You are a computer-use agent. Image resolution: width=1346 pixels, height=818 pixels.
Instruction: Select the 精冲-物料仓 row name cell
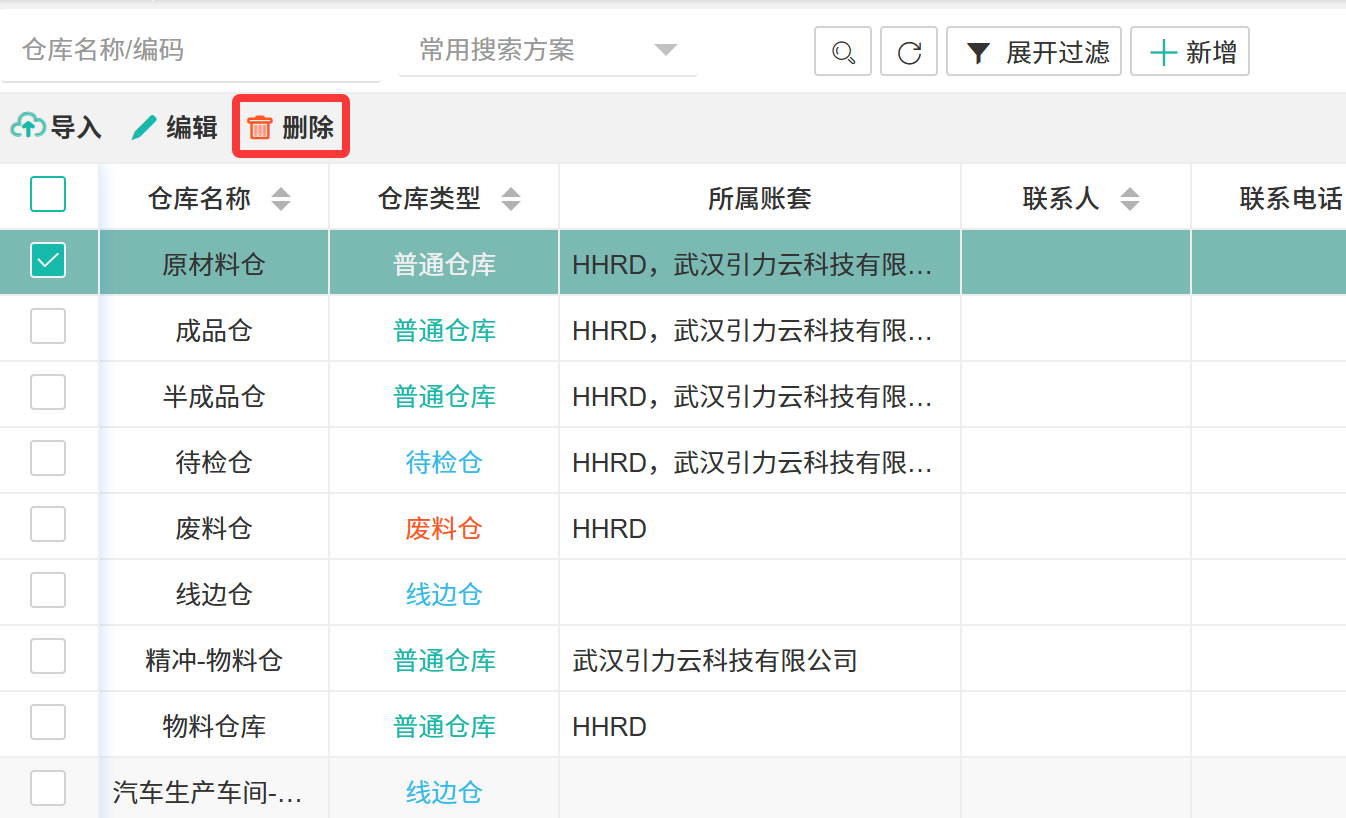pos(214,661)
